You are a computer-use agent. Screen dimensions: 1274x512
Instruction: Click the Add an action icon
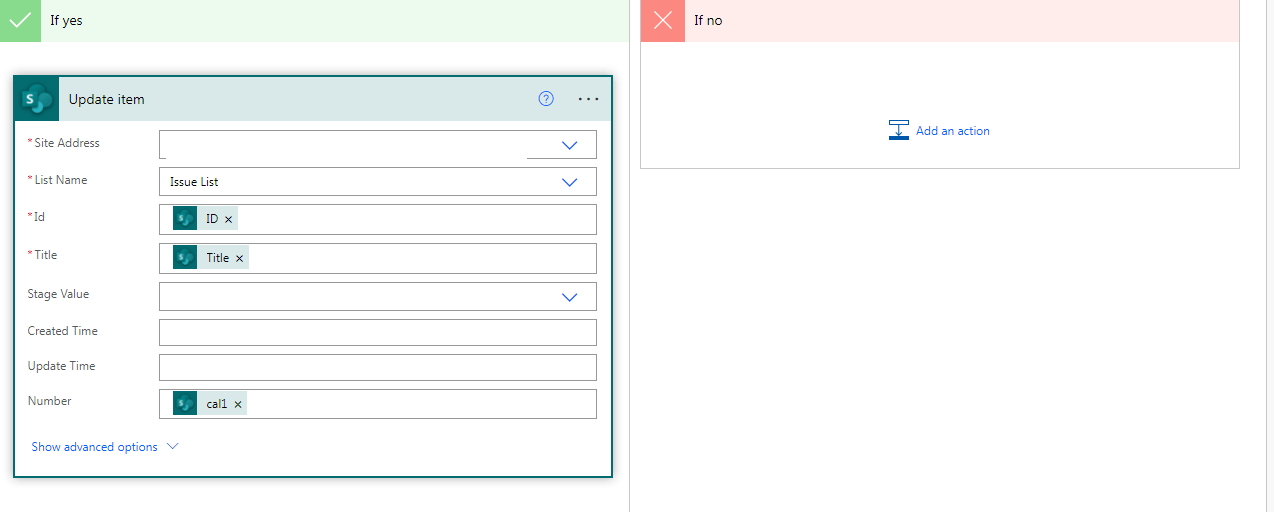pos(899,130)
